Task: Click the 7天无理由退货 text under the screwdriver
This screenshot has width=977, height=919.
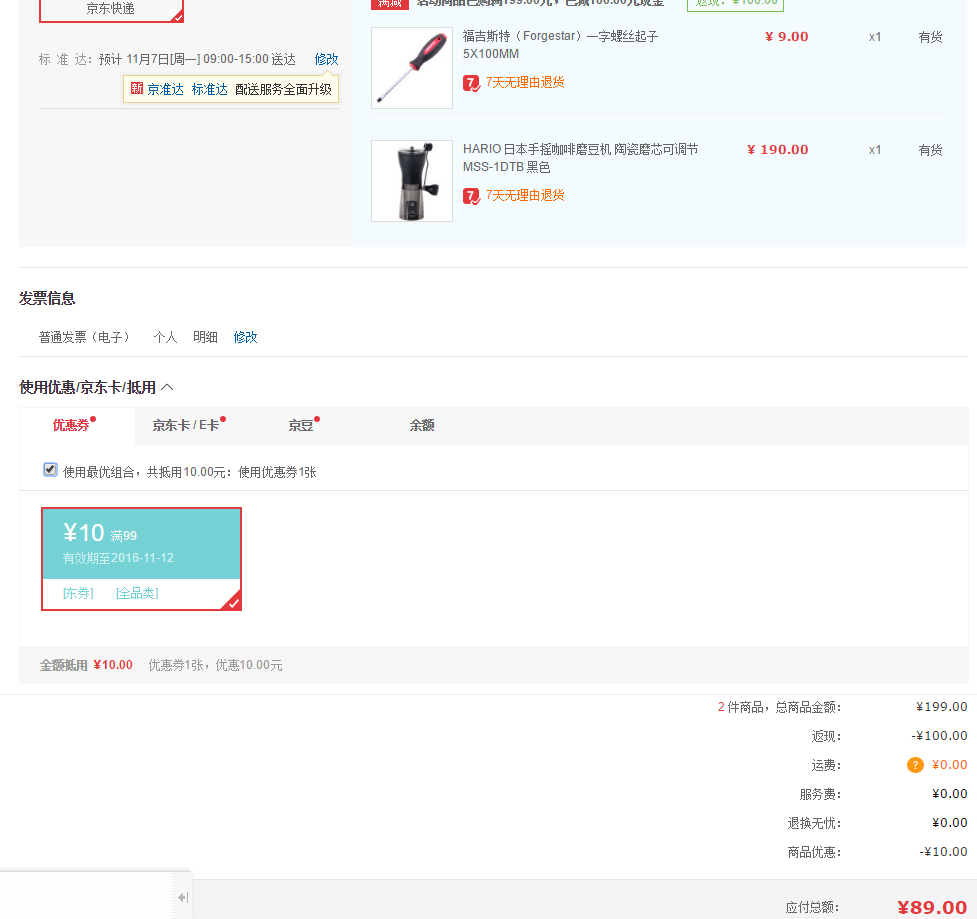Action: click(x=525, y=82)
